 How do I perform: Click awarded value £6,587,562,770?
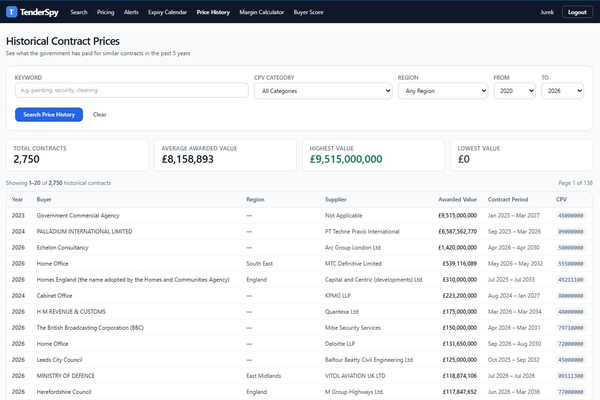[458, 232]
